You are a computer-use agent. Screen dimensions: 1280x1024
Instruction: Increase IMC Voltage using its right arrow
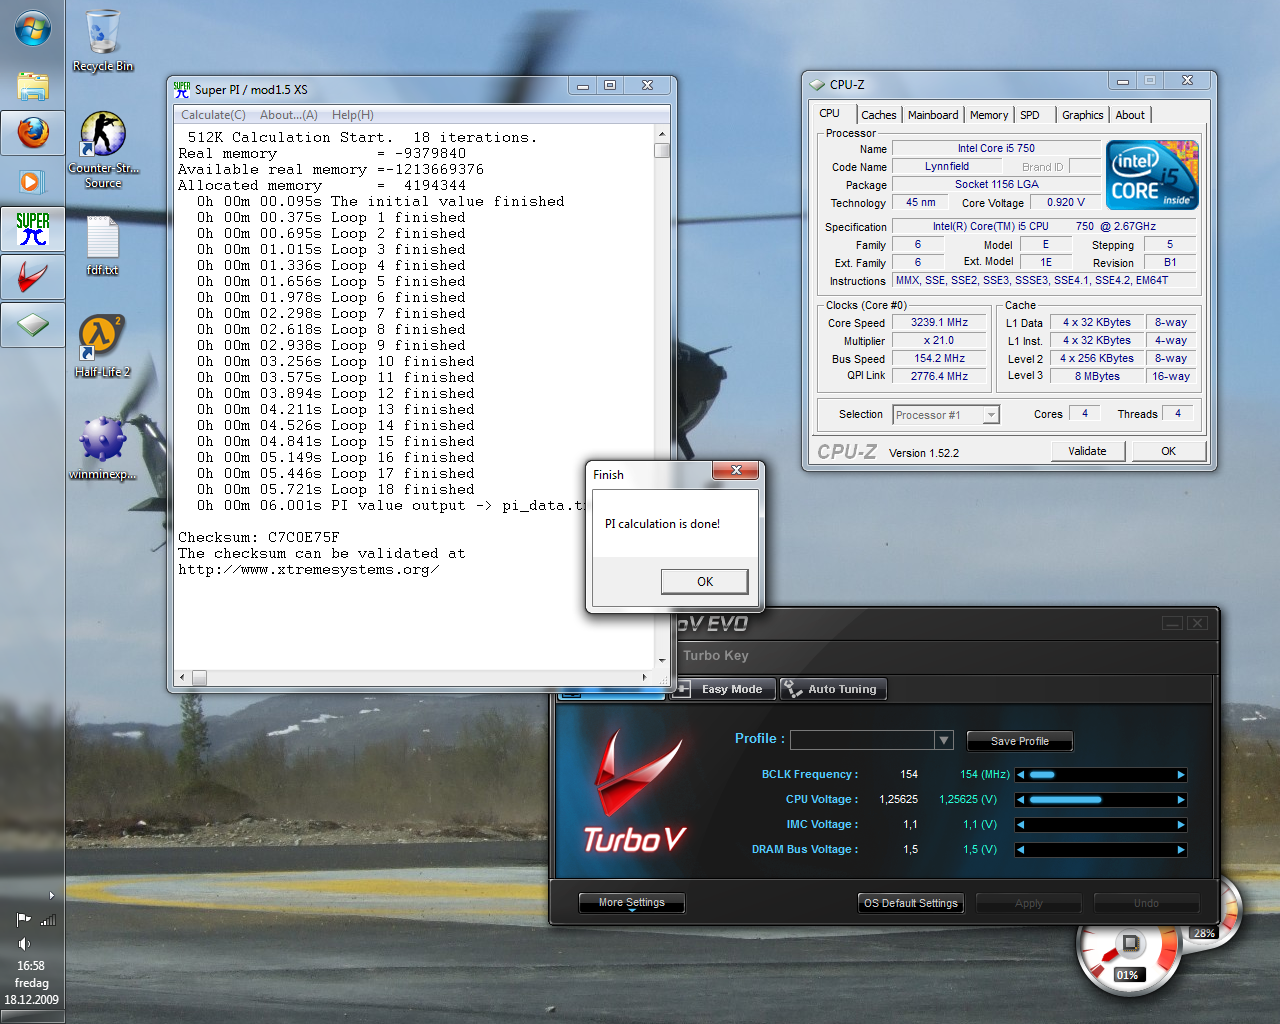pyautogui.click(x=1181, y=825)
